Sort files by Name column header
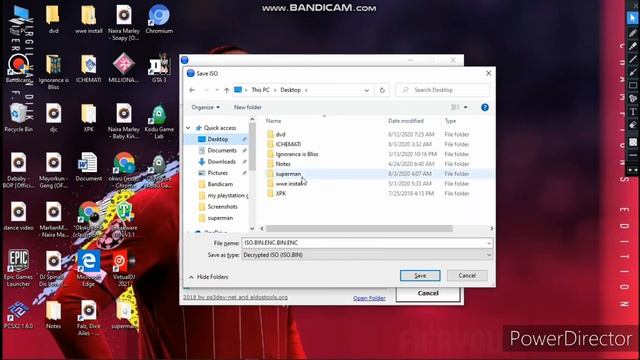Viewport: 640px width, 360px height. pos(273,121)
